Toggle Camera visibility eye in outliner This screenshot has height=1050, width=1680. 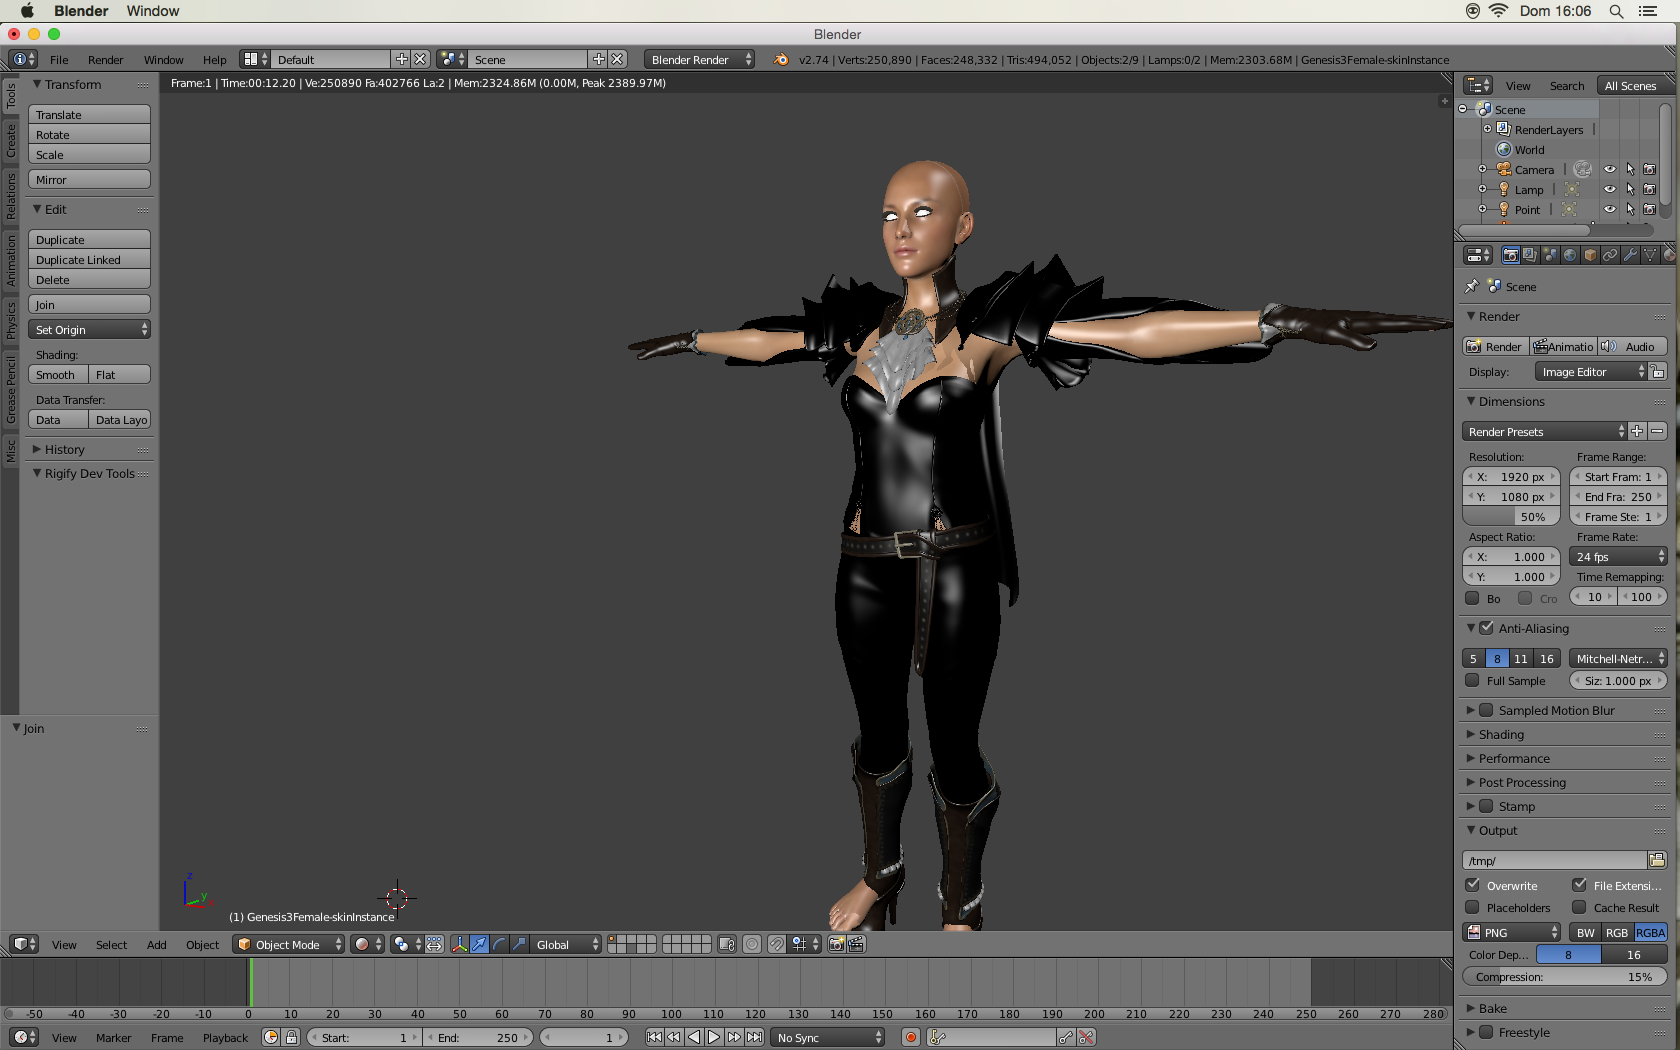[x=1609, y=170]
